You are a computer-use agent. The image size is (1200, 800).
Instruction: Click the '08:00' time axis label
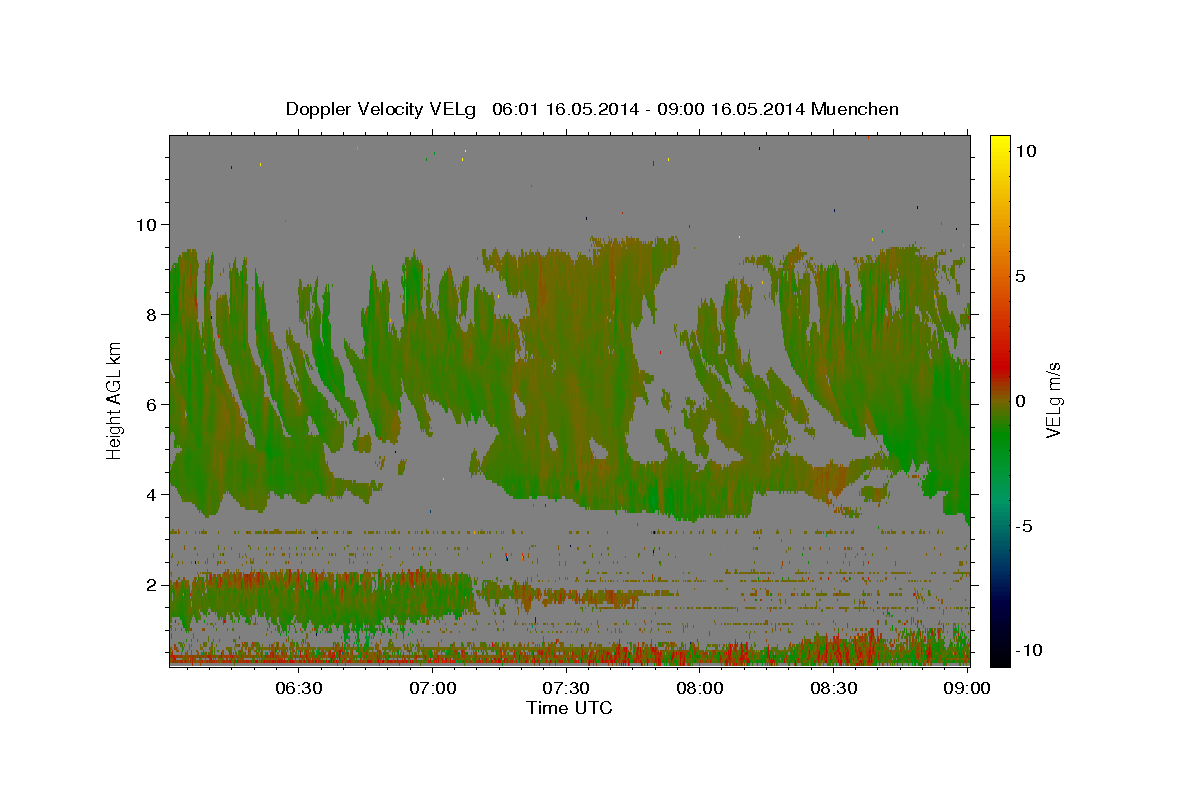coord(700,688)
